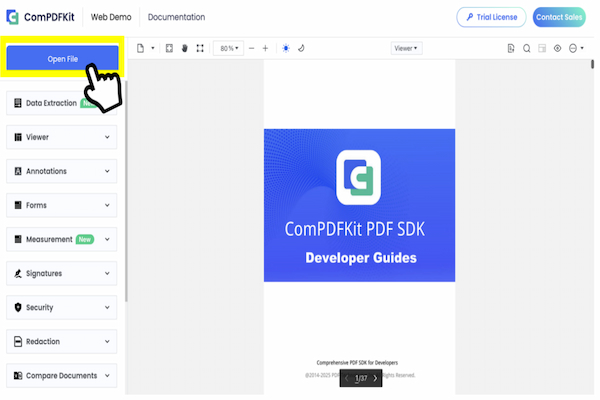Go to next page arrow

375,378
